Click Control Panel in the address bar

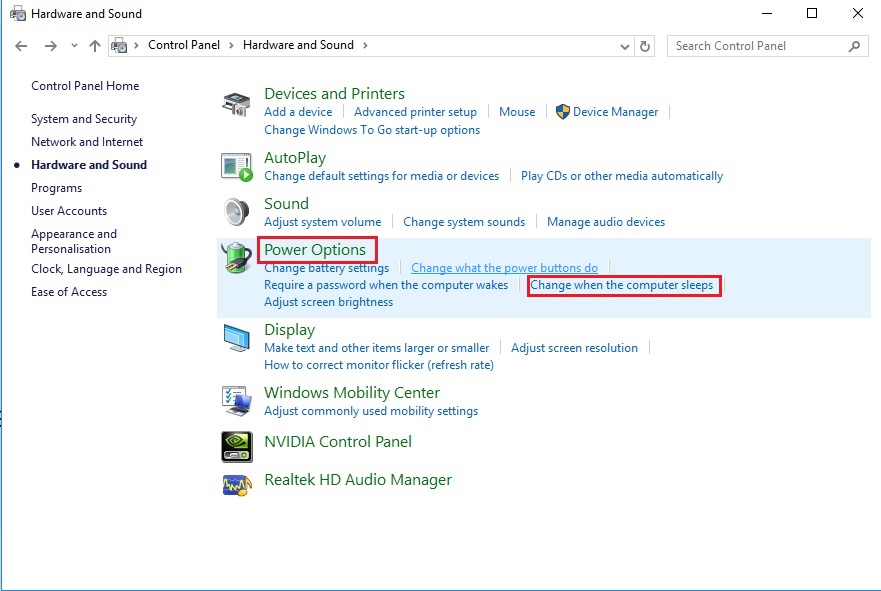(x=184, y=45)
